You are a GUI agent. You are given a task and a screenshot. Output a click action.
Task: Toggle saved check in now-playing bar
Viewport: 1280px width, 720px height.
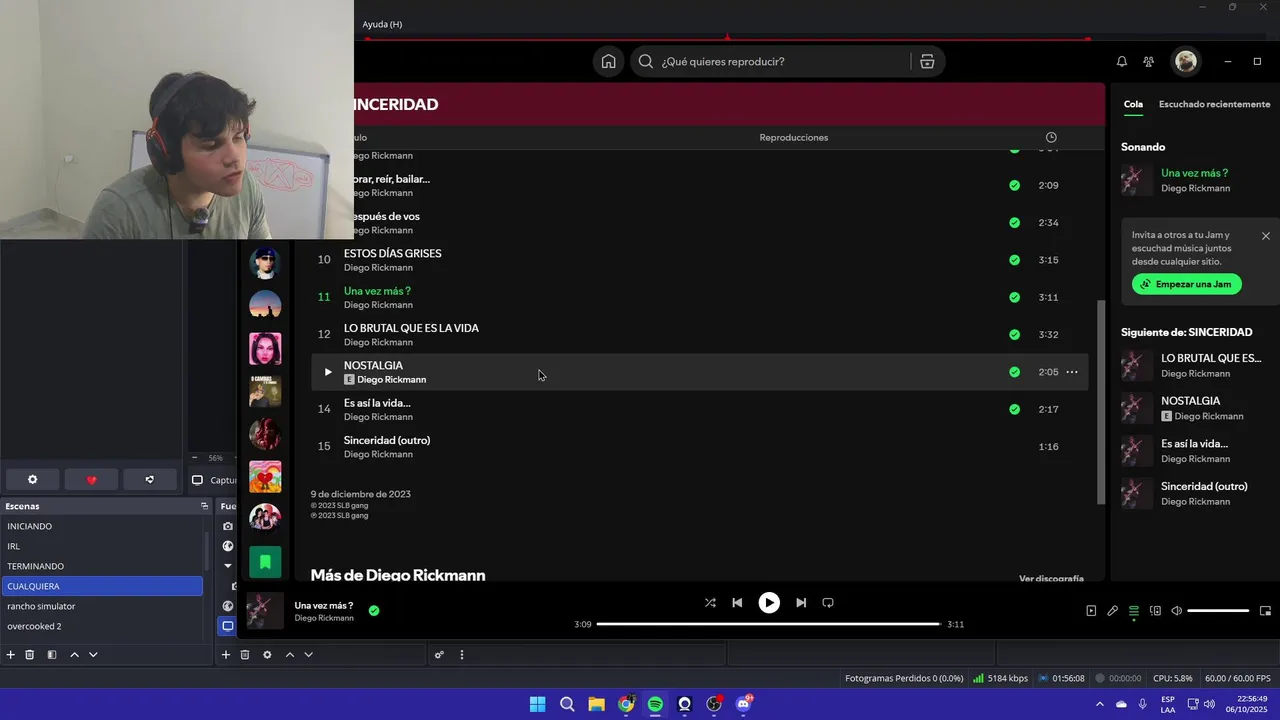(374, 611)
